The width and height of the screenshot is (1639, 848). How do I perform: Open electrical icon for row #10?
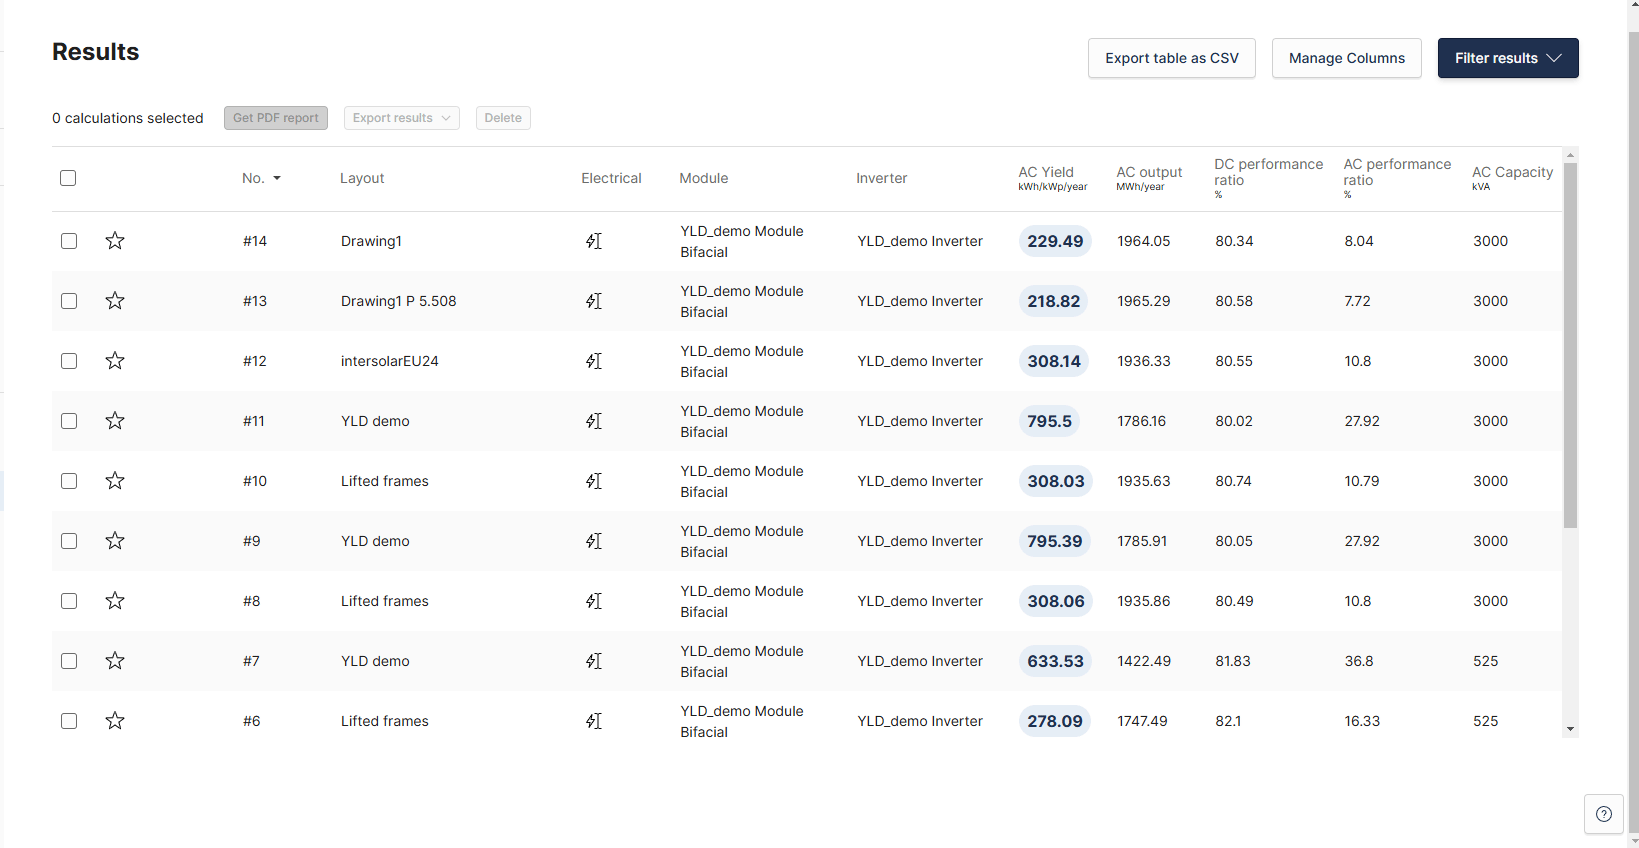[x=594, y=481]
